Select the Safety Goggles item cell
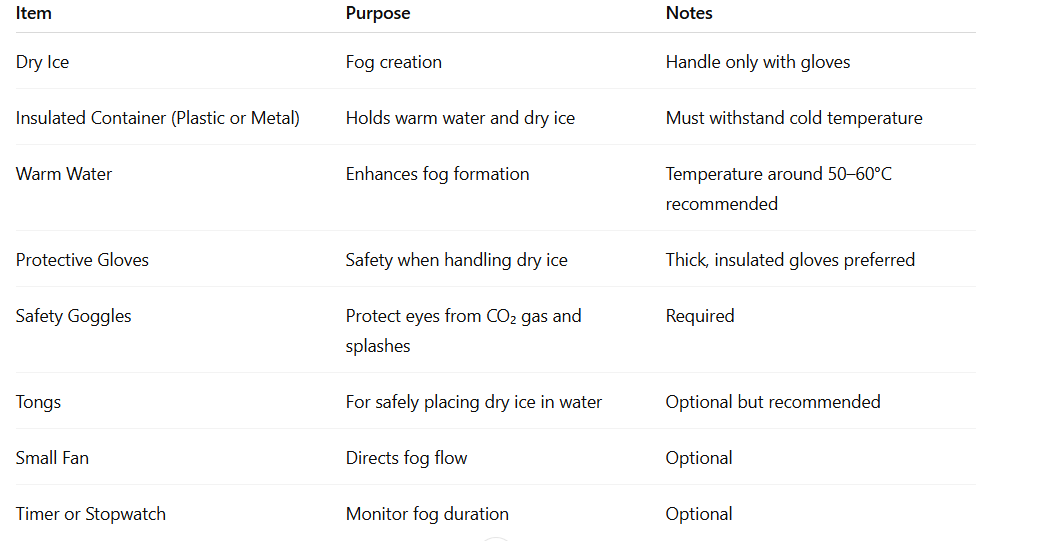Viewport: 1058px width, 541px height. (74, 316)
